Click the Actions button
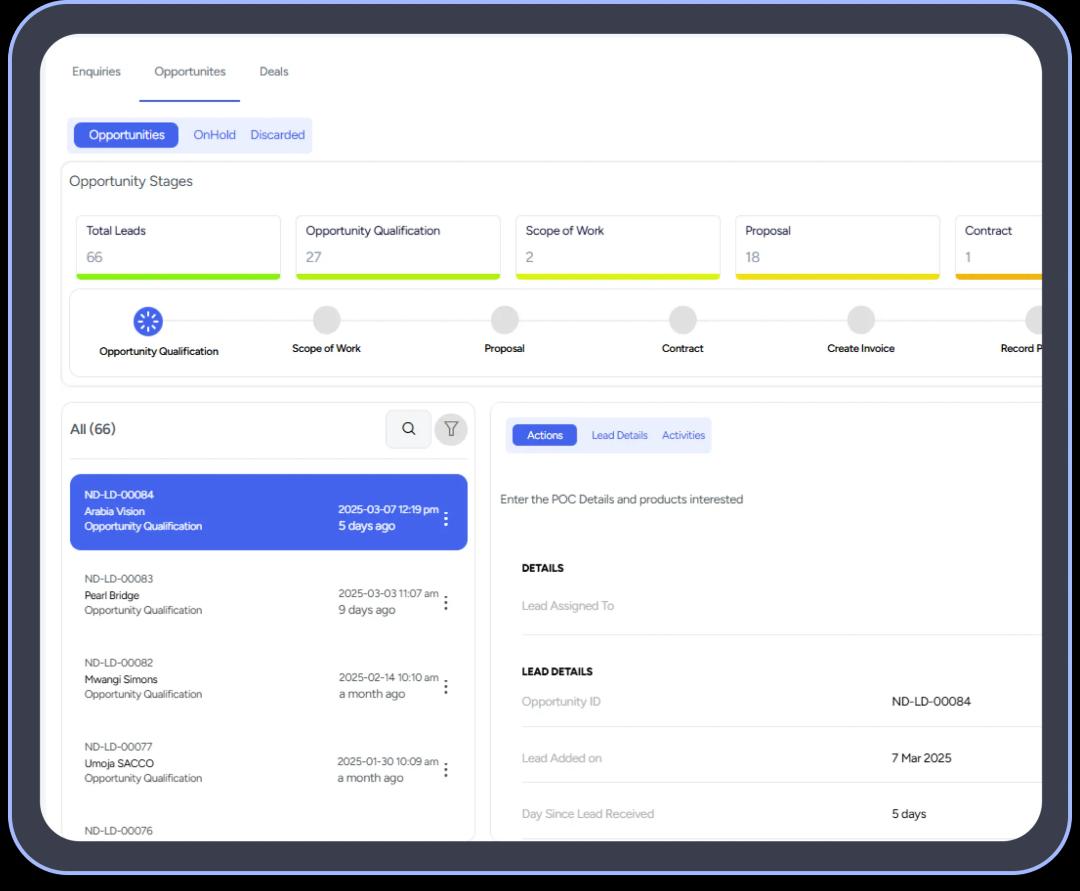 544,435
